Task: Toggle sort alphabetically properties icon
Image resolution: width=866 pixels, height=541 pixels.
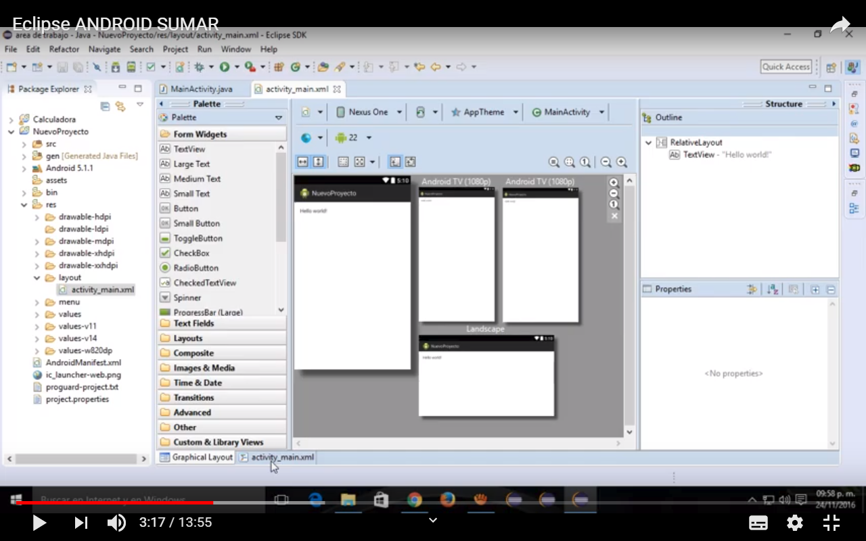Action: point(772,289)
